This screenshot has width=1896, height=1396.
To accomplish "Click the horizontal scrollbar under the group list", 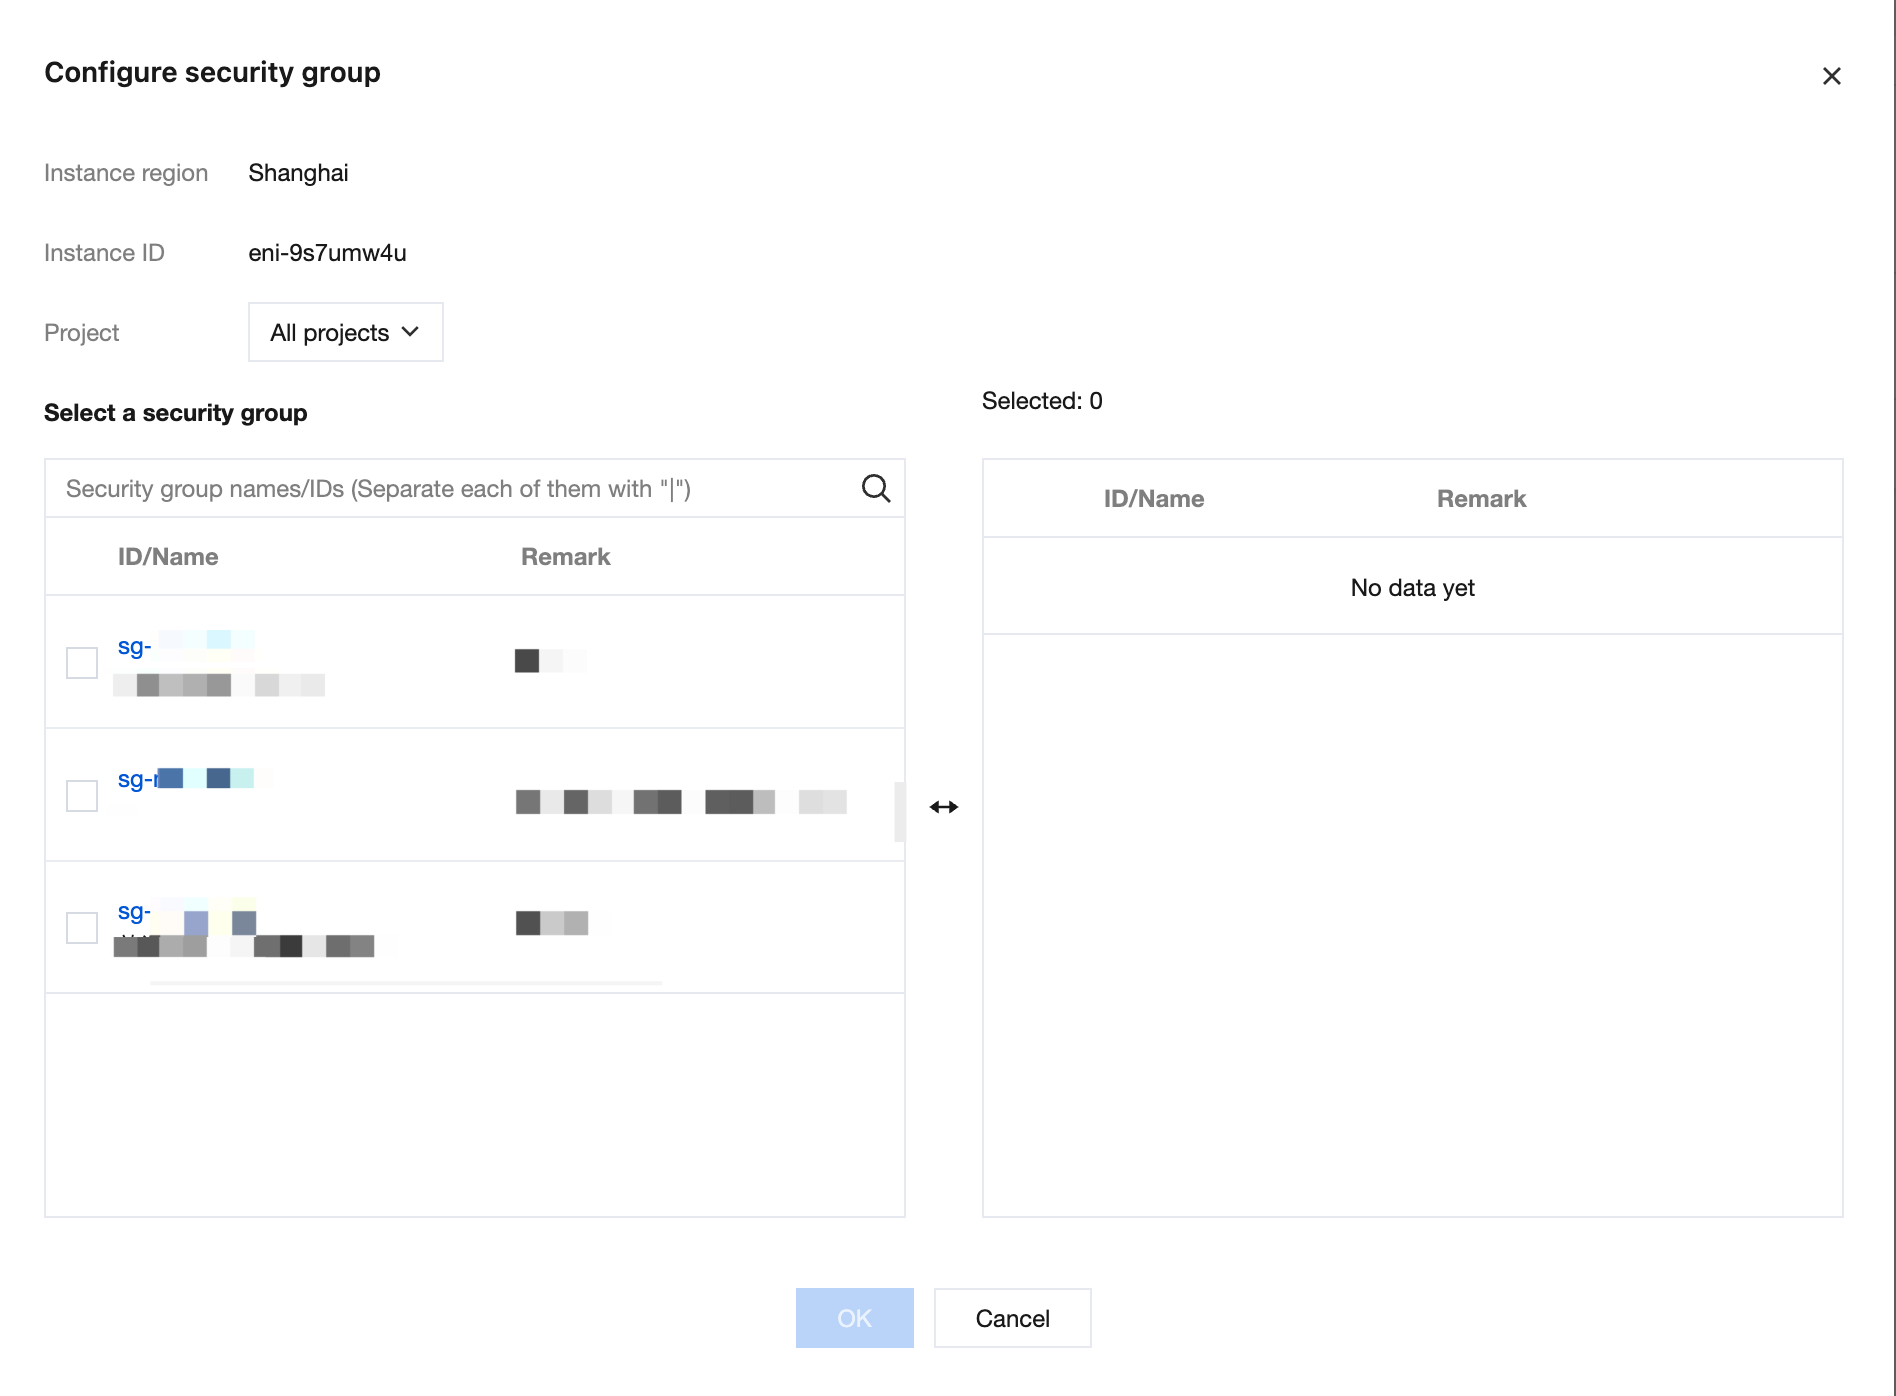I will (x=405, y=984).
